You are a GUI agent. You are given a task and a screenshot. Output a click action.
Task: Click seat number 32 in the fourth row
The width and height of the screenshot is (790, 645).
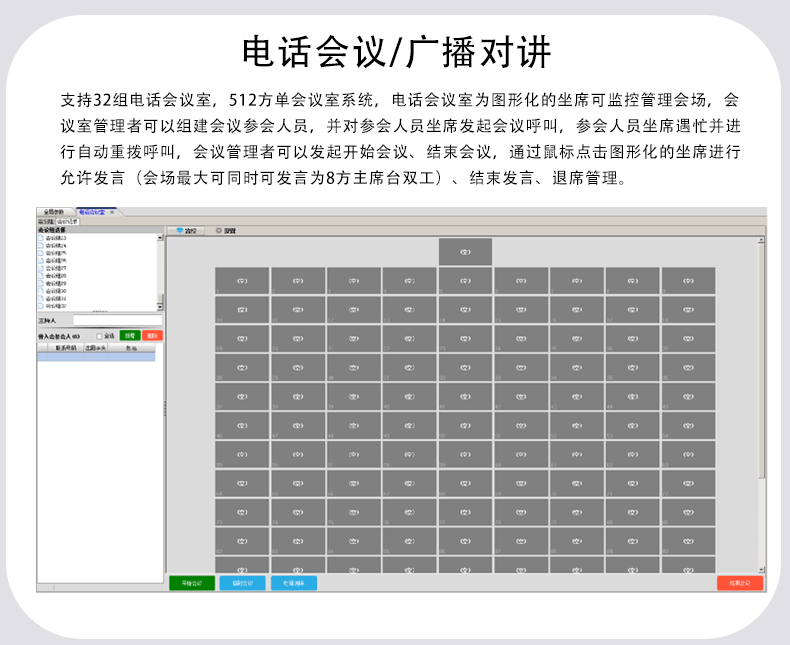tap(466, 368)
